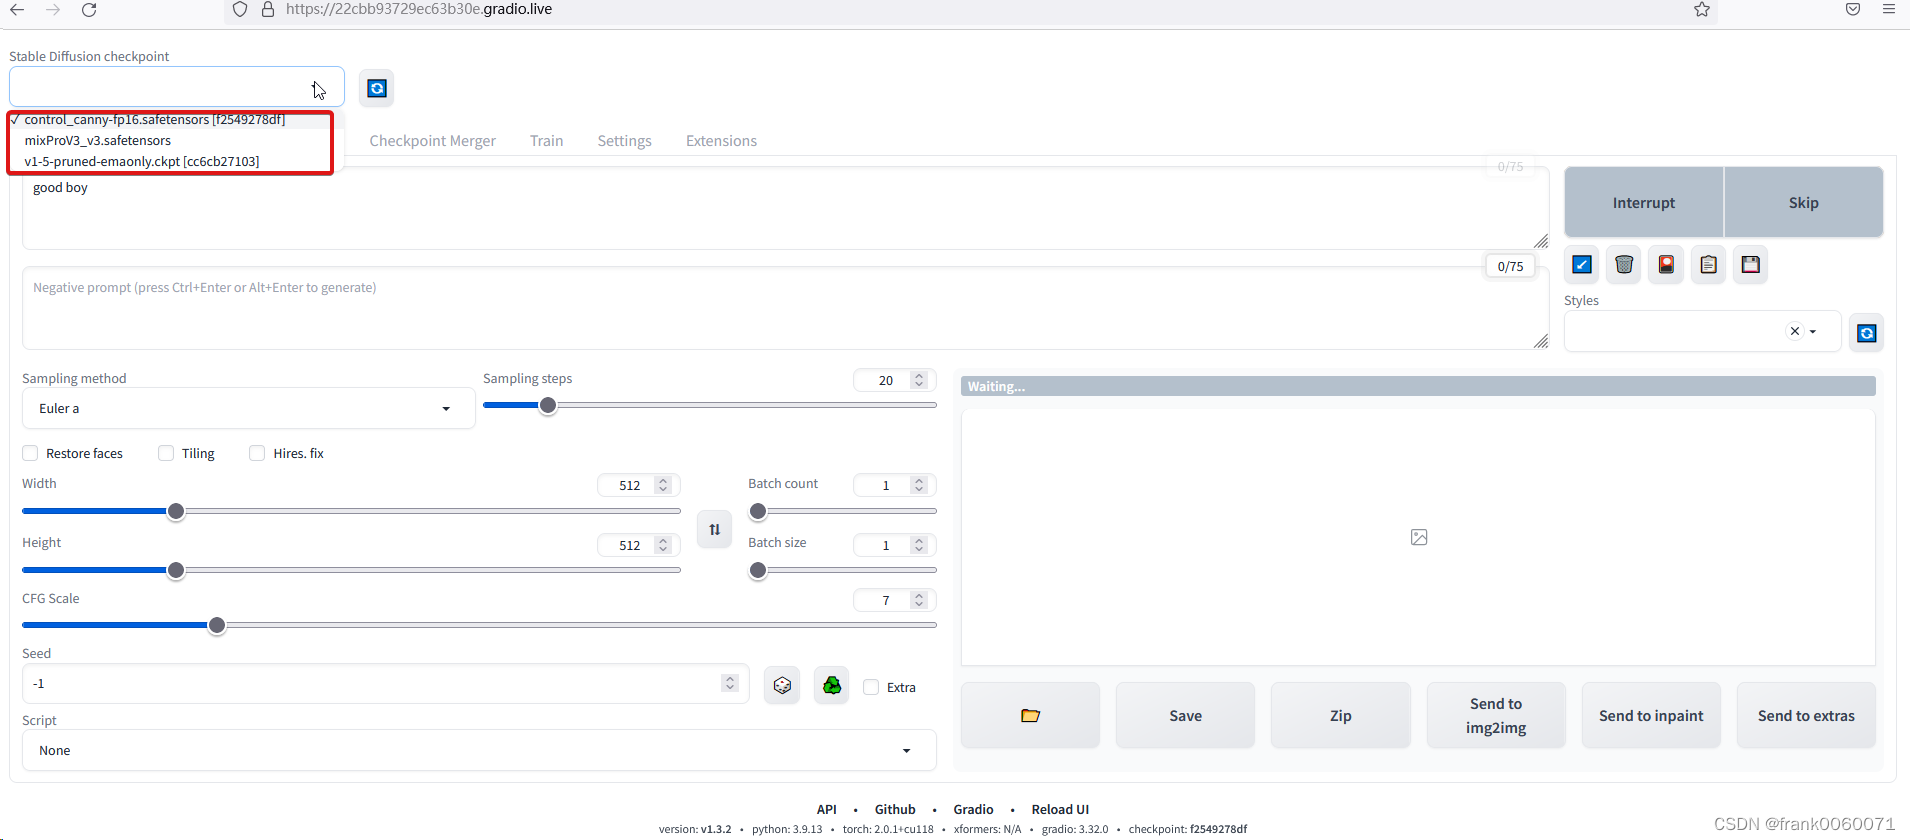Click the Sampling steps slider handle
The width and height of the screenshot is (1910, 840).
coord(548,406)
